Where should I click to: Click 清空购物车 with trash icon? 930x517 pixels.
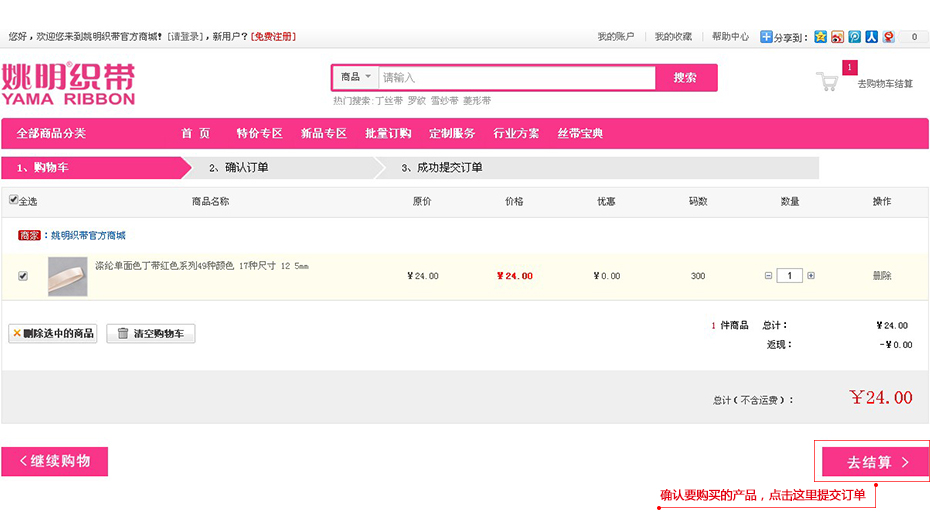(x=151, y=334)
